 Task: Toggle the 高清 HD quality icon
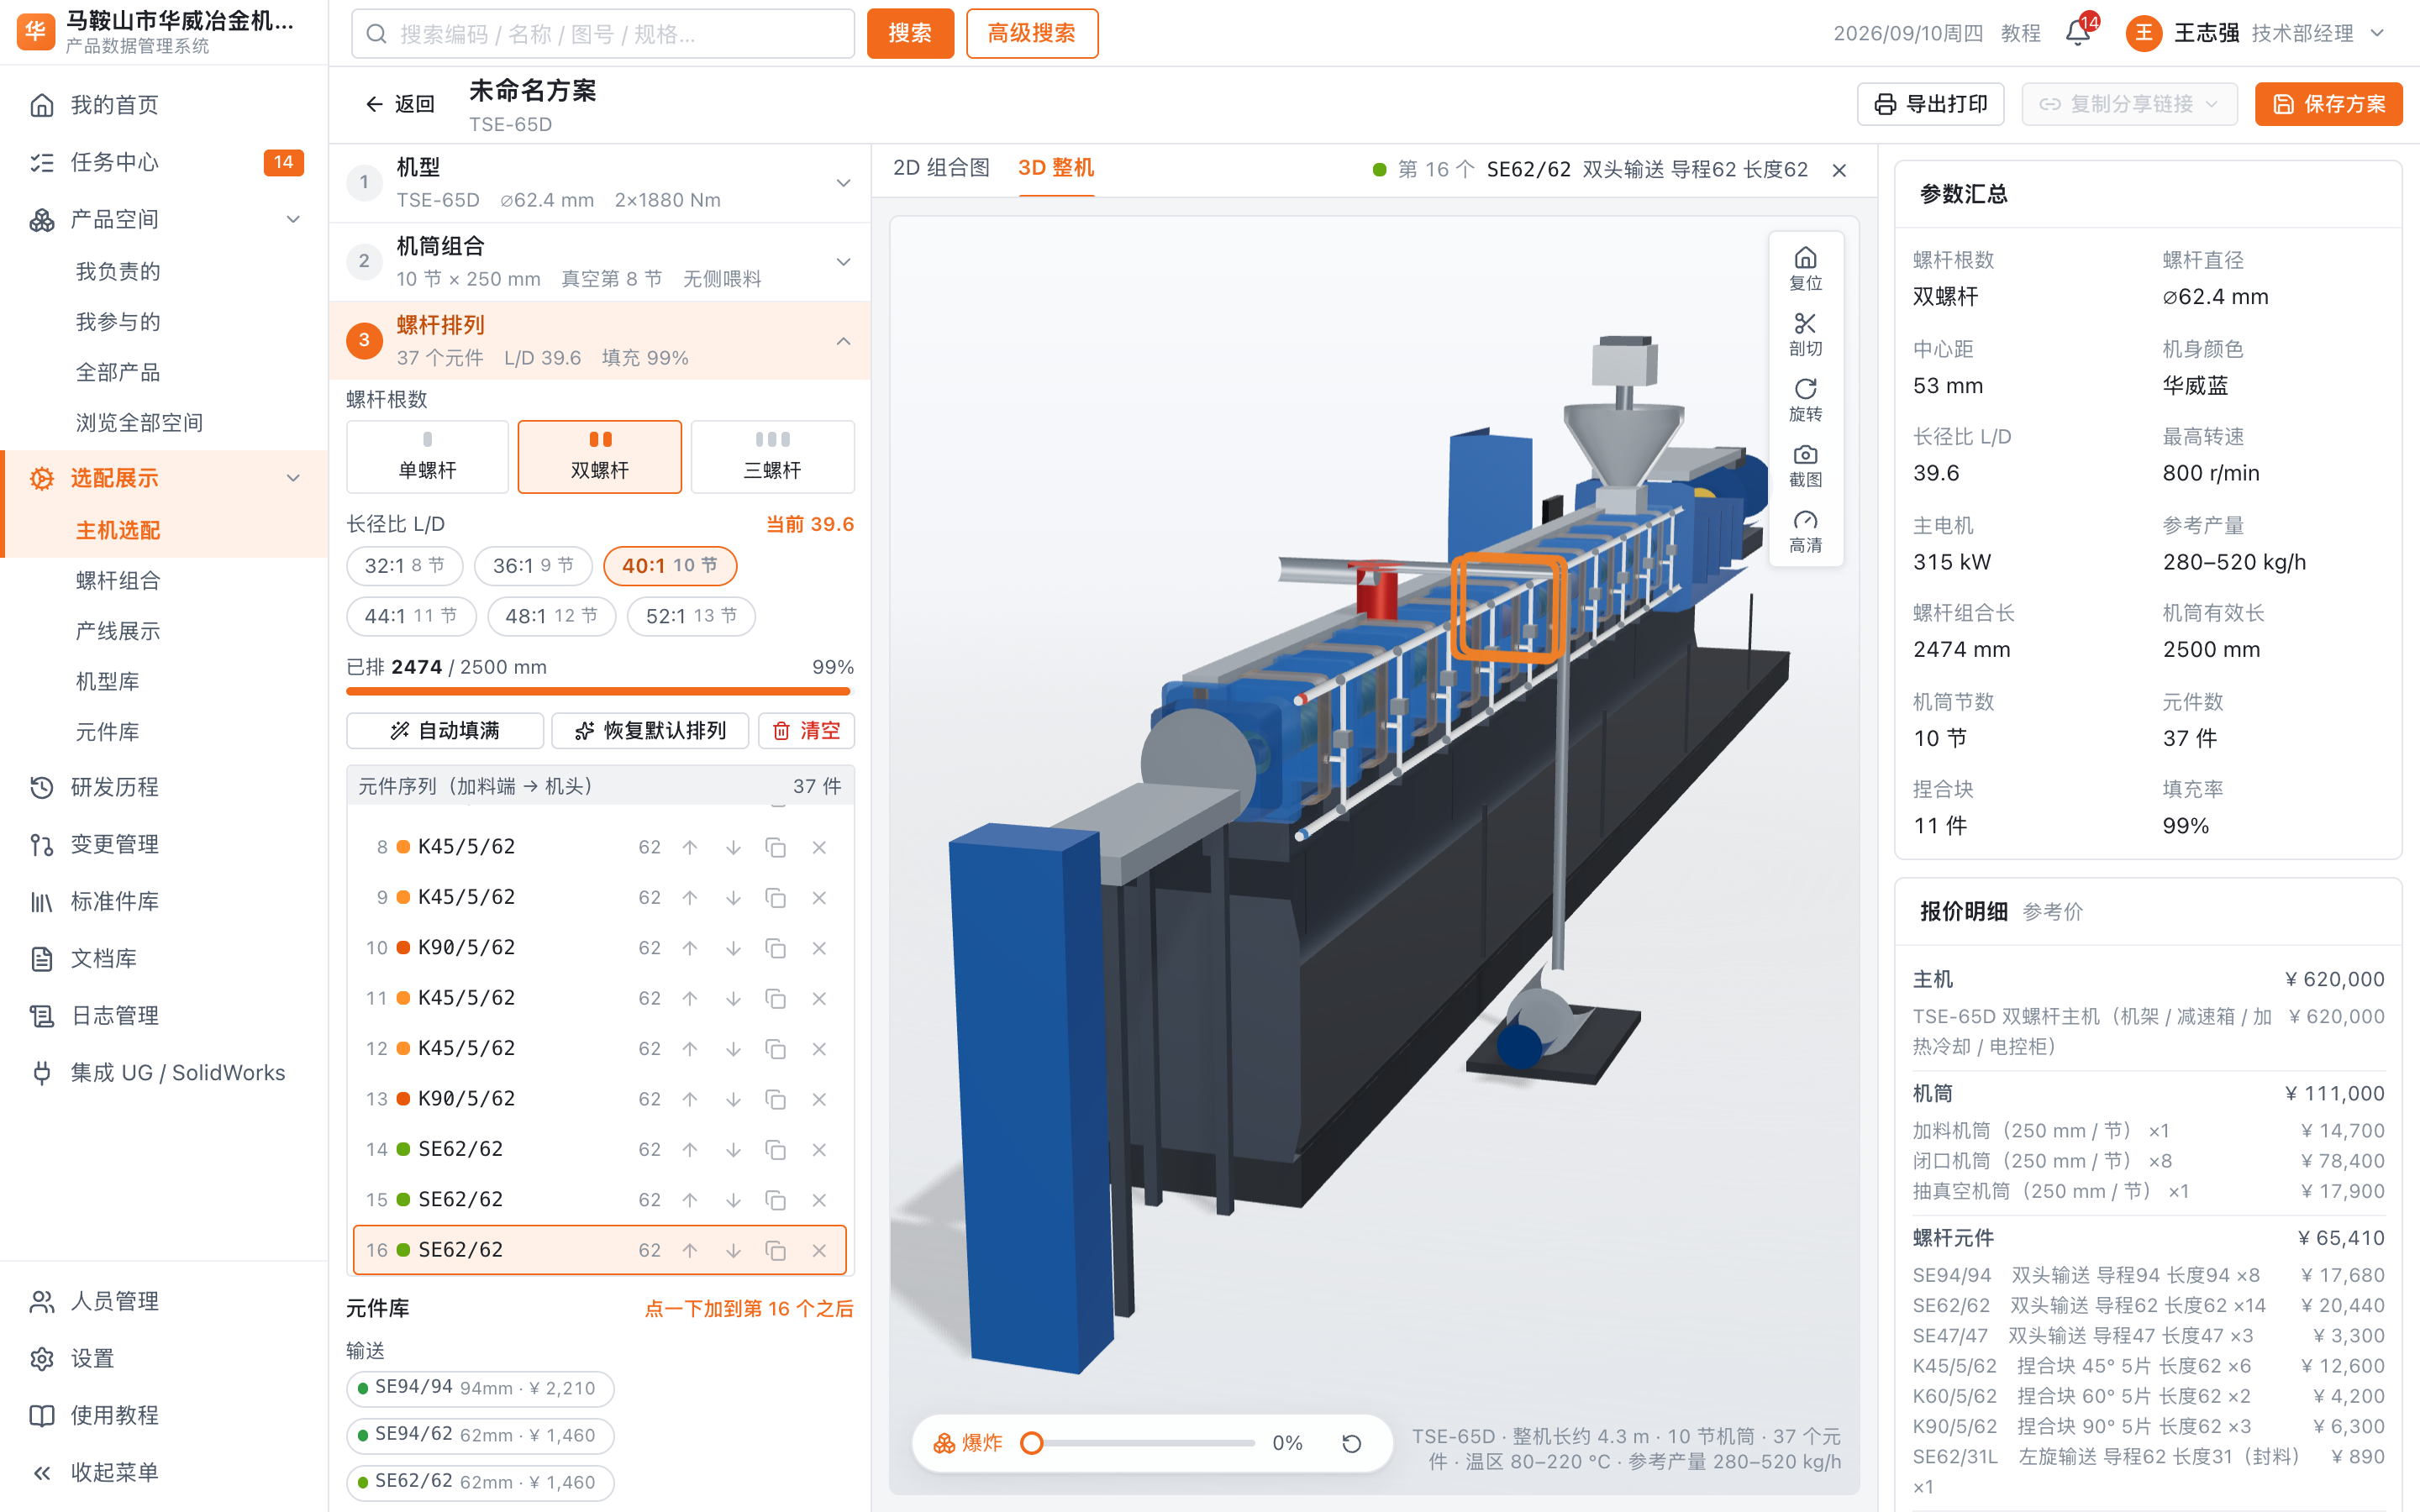pos(1804,530)
